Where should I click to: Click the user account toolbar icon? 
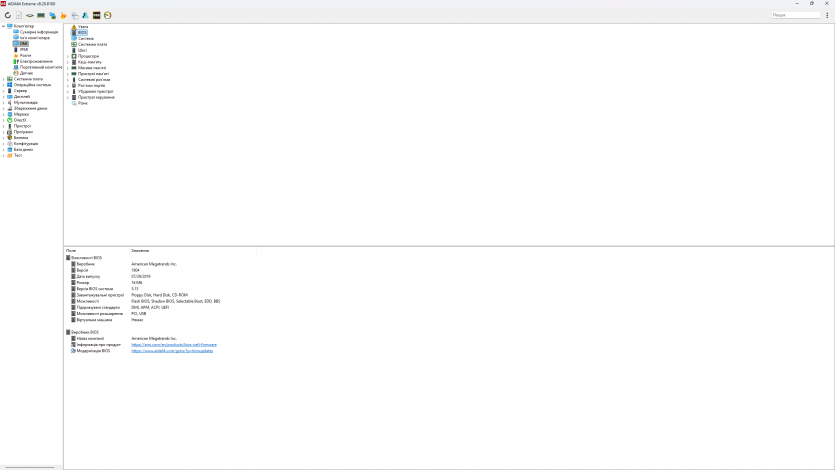click(x=85, y=15)
